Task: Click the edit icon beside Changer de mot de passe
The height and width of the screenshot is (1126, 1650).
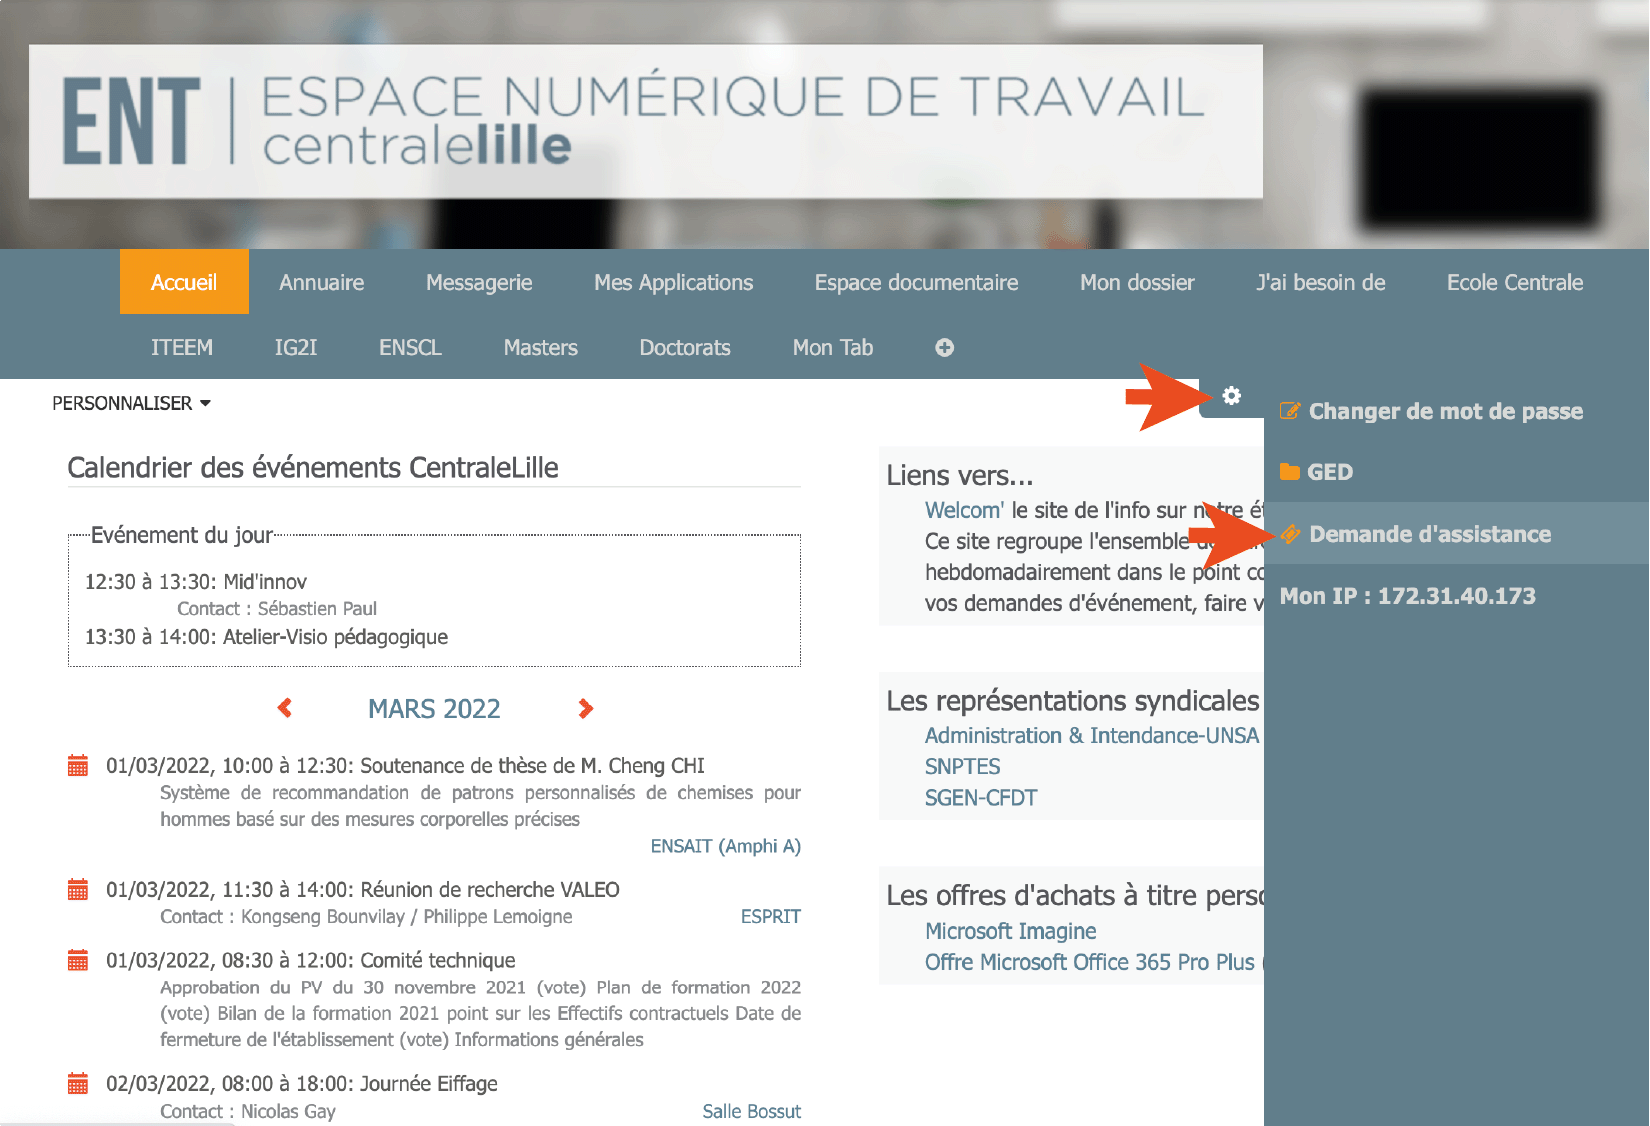Action: tap(1290, 411)
